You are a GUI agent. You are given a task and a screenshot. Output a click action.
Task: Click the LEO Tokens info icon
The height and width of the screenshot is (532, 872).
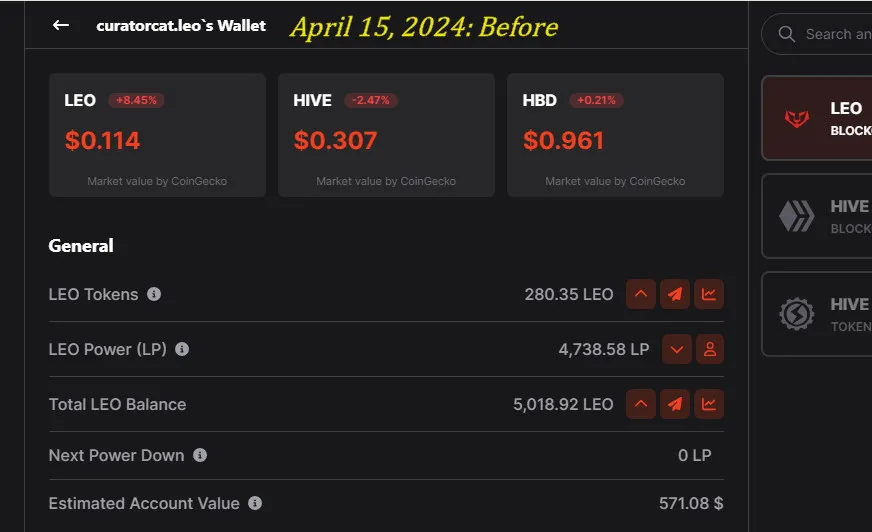coord(154,294)
